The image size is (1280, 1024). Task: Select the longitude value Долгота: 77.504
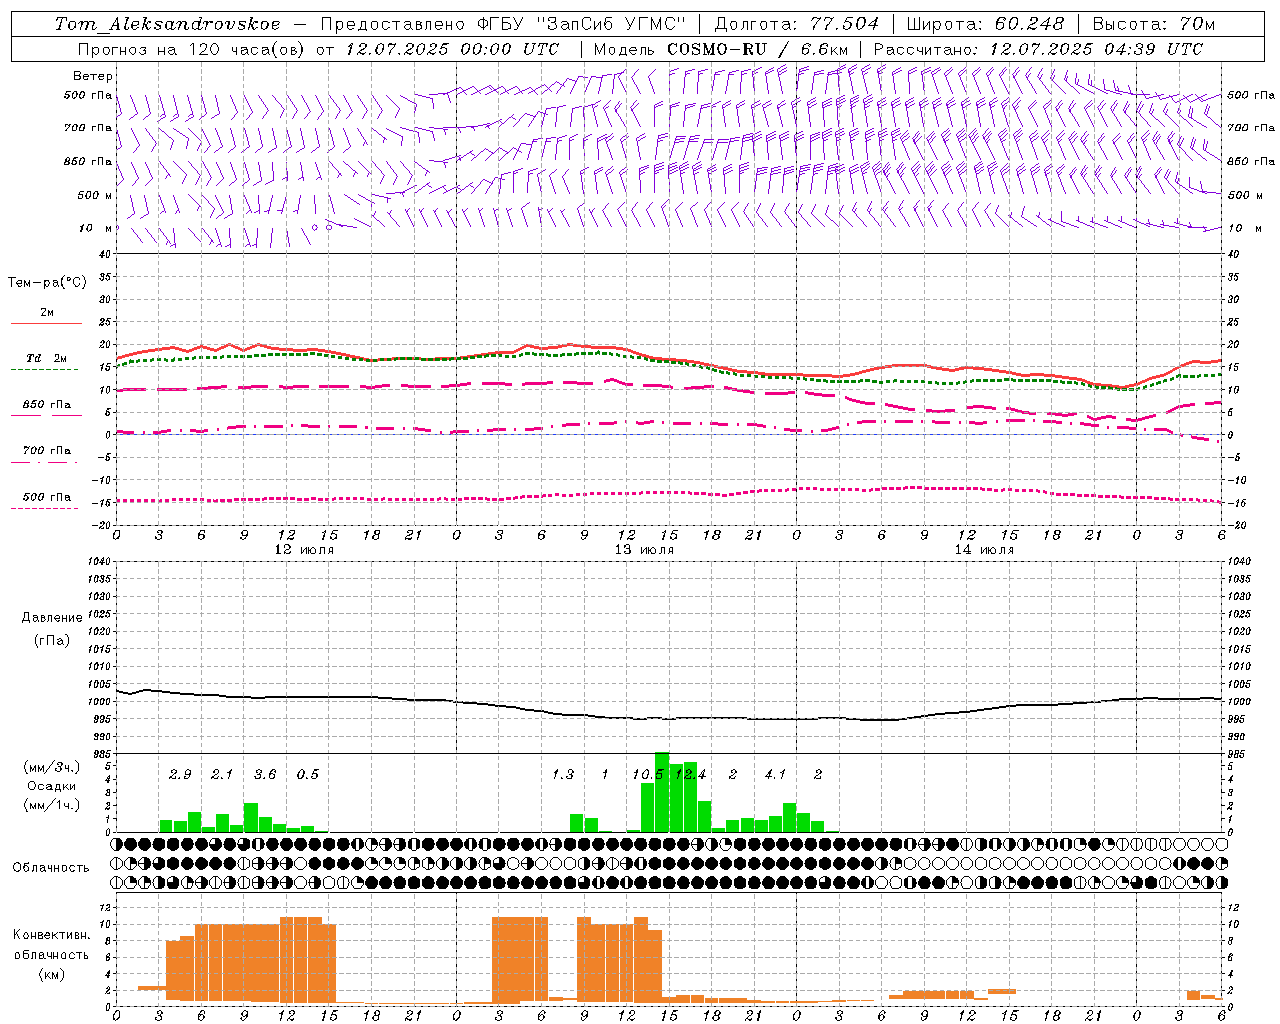(796, 24)
